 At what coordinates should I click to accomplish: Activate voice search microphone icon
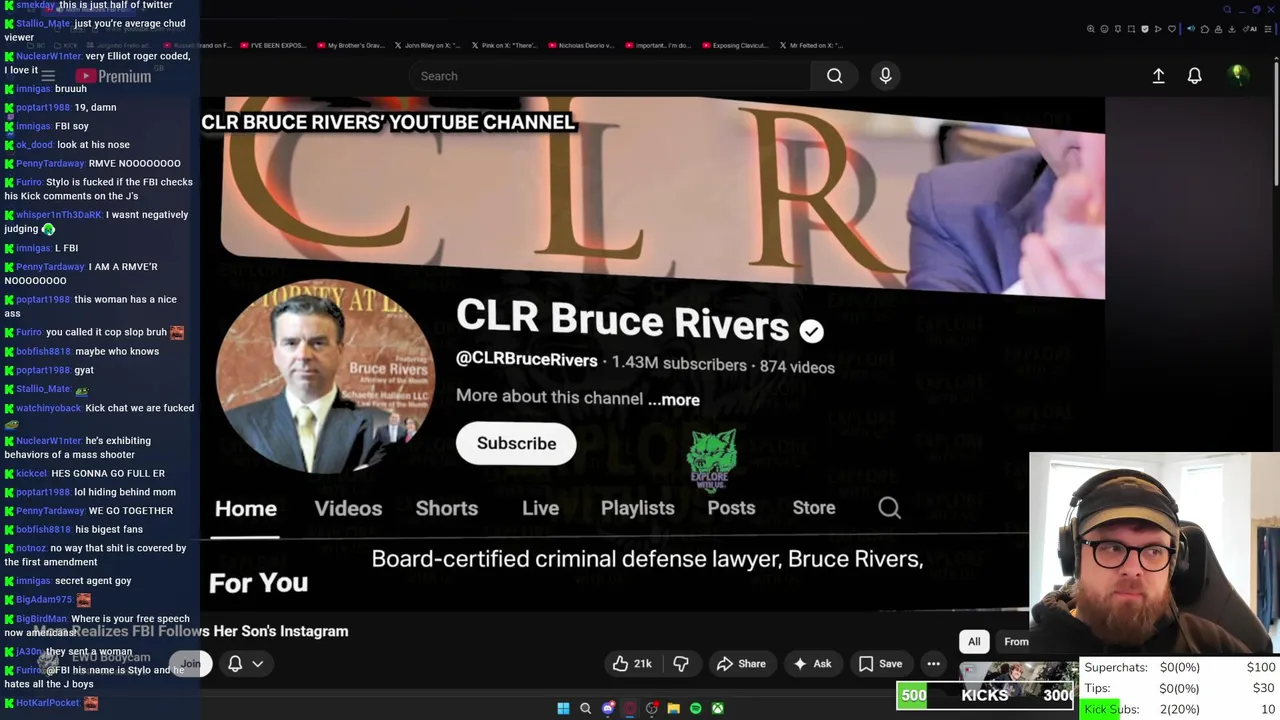click(885, 76)
